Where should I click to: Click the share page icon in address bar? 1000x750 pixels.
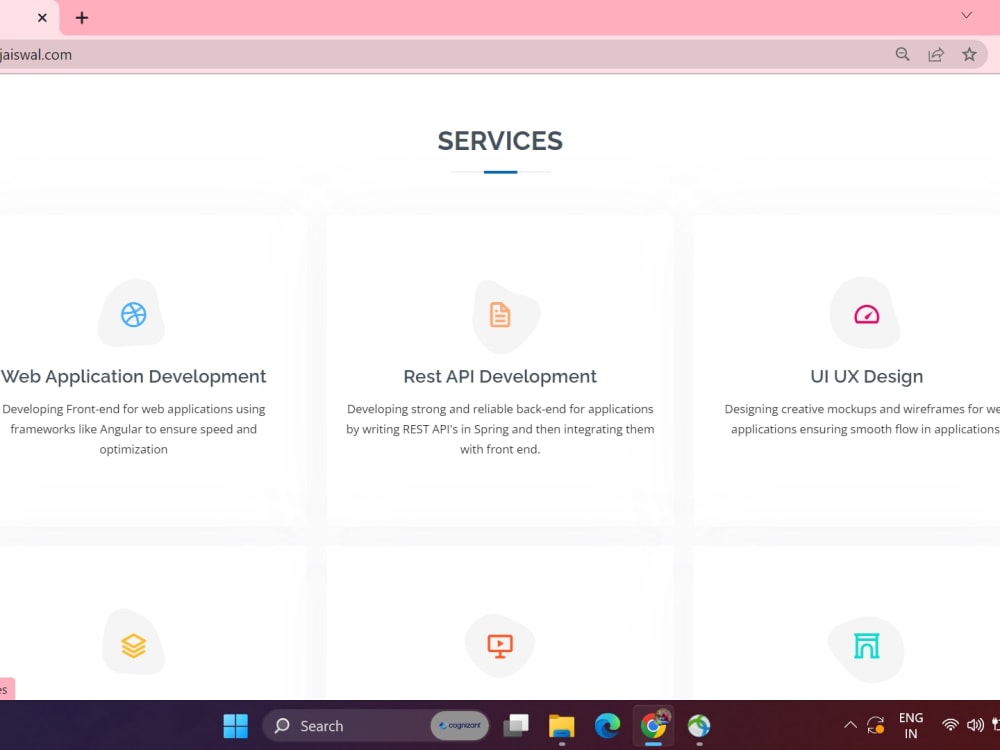(x=936, y=54)
